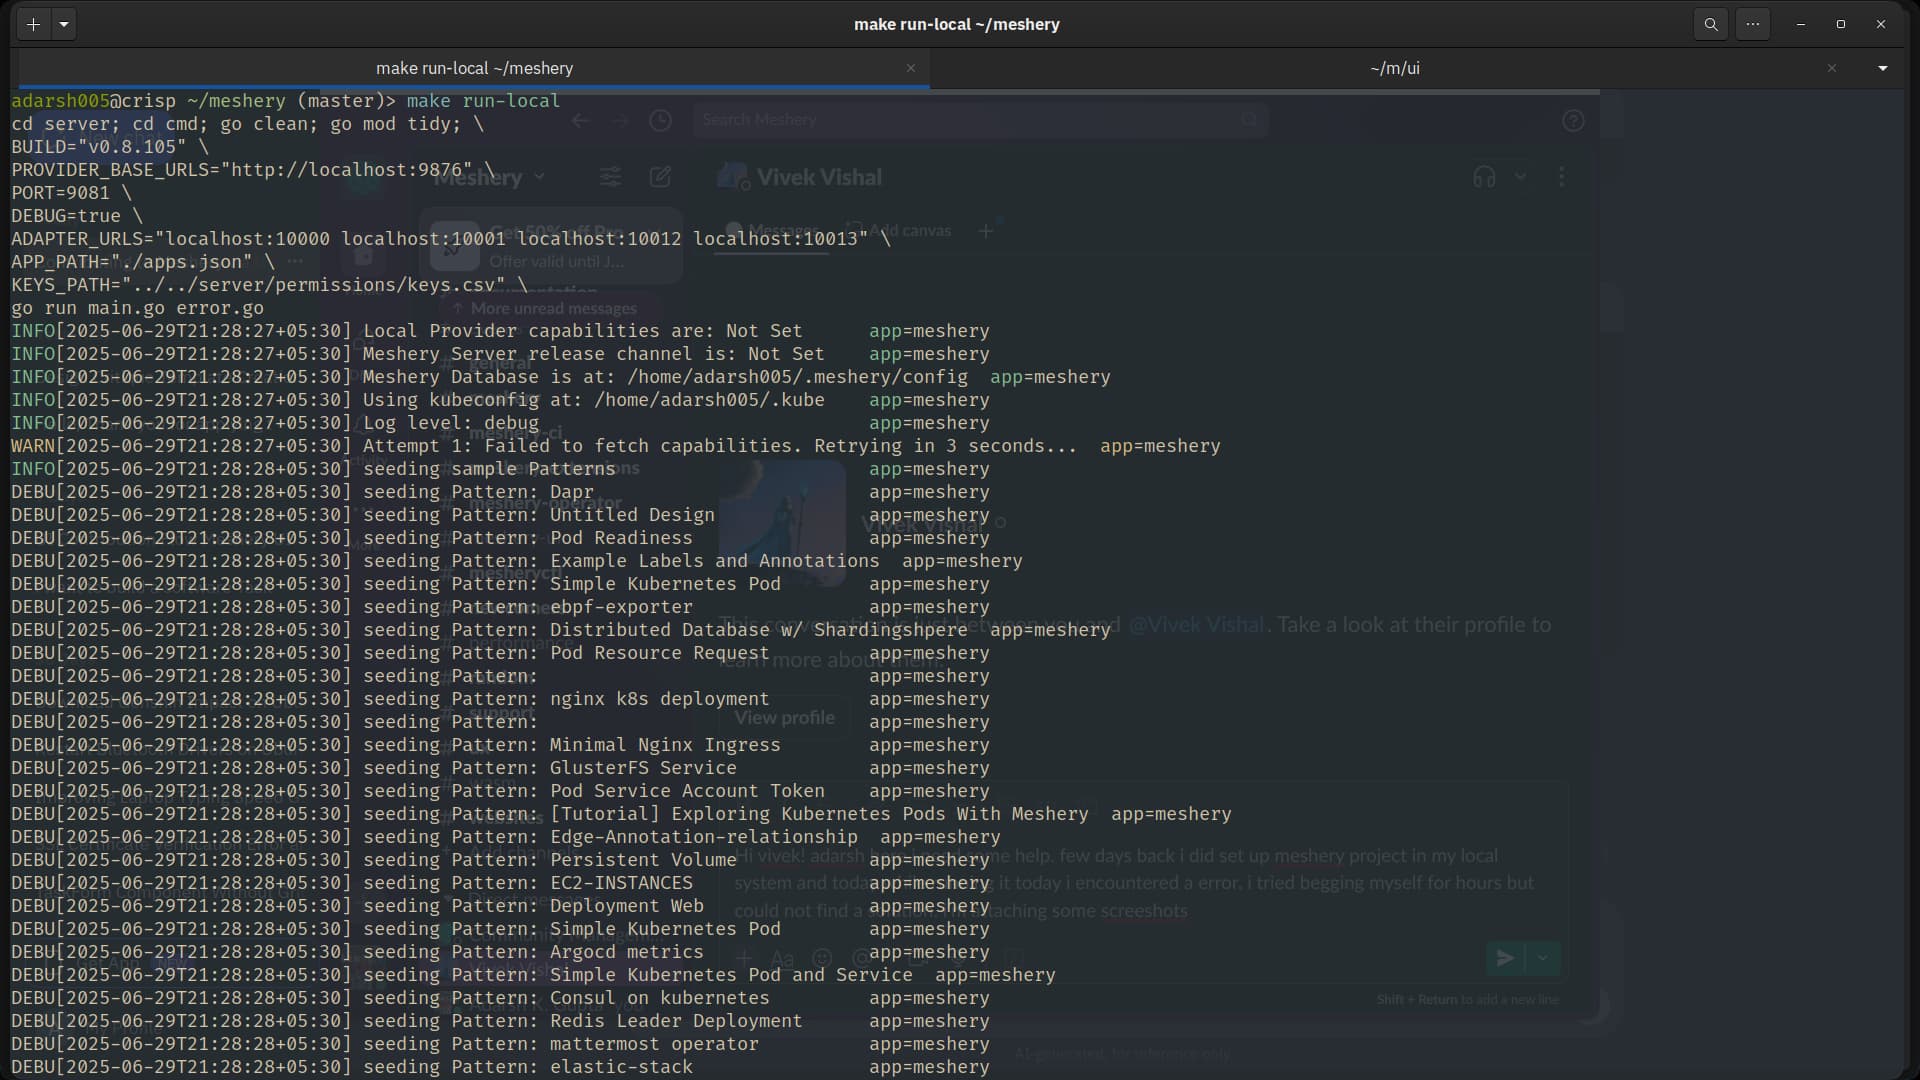The image size is (1920, 1080).
Task: Click 'Meshery Database is at' log line
Action: coord(560,377)
